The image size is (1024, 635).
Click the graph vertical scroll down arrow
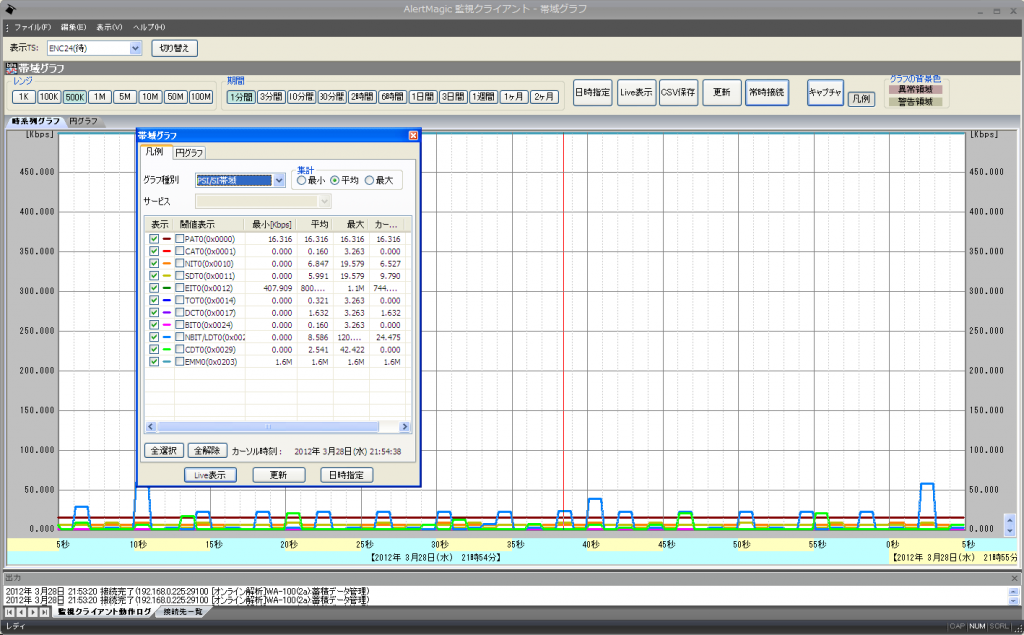click(1010, 530)
